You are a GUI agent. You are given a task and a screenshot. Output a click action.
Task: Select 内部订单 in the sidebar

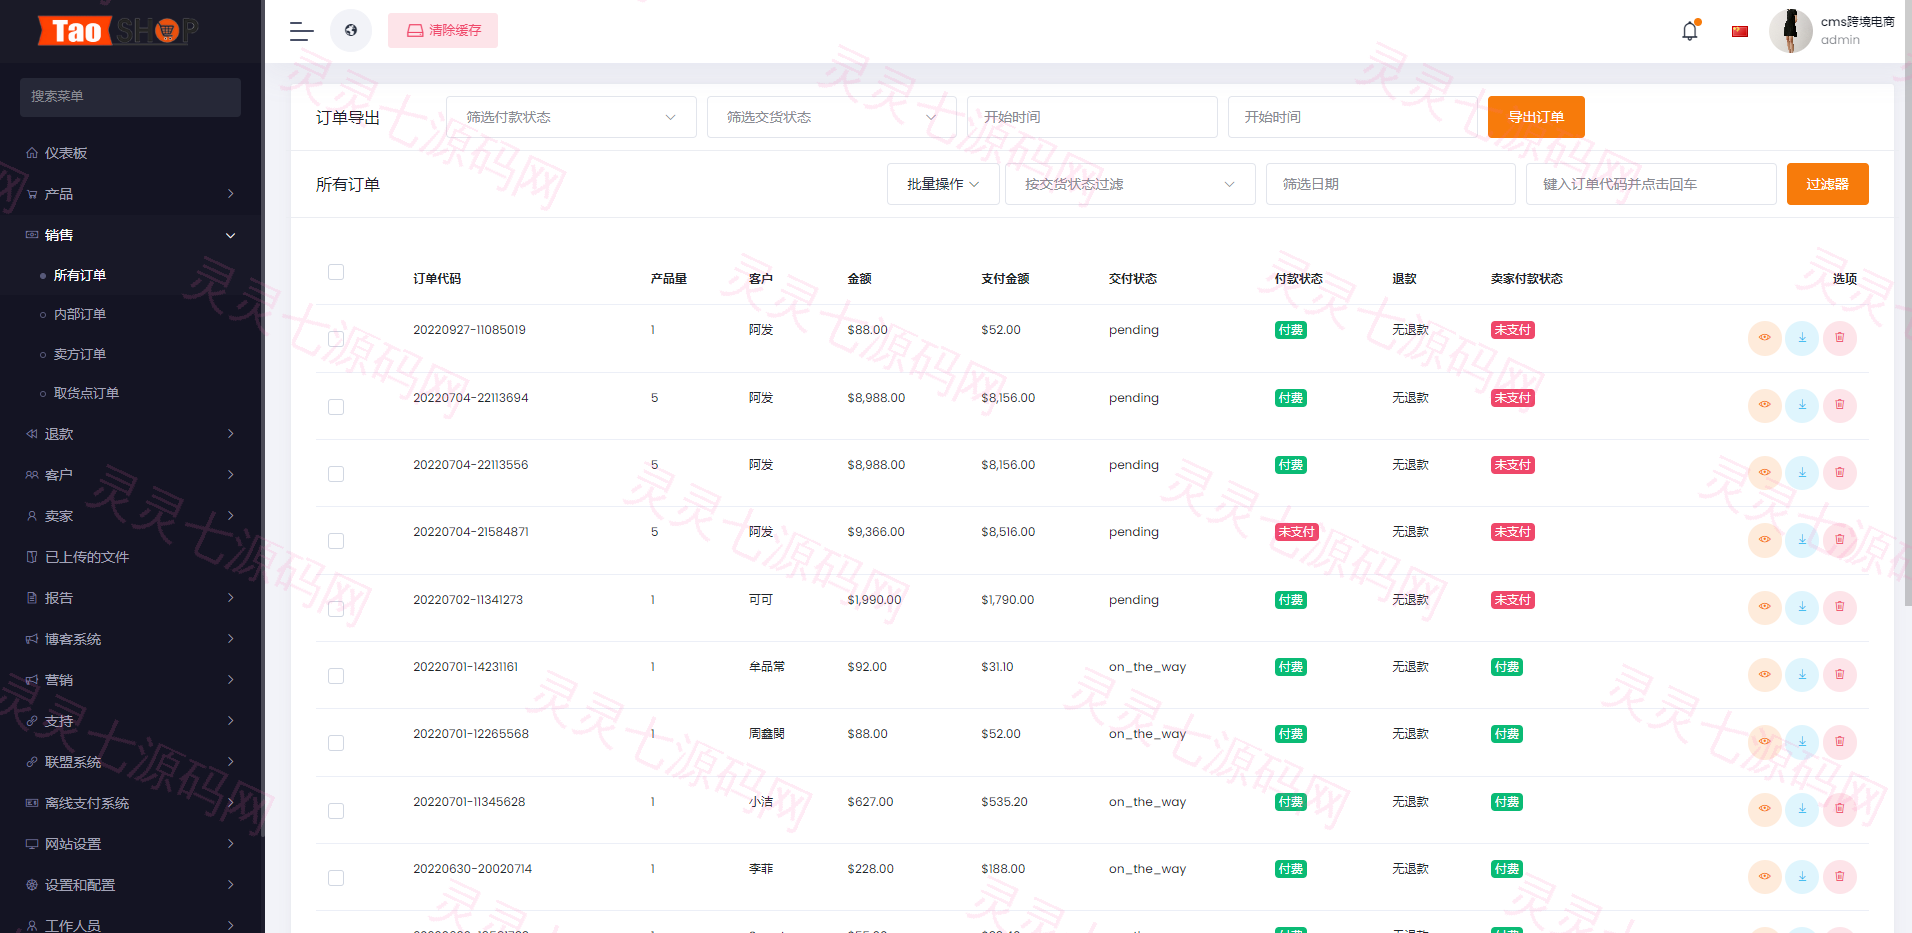80,314
